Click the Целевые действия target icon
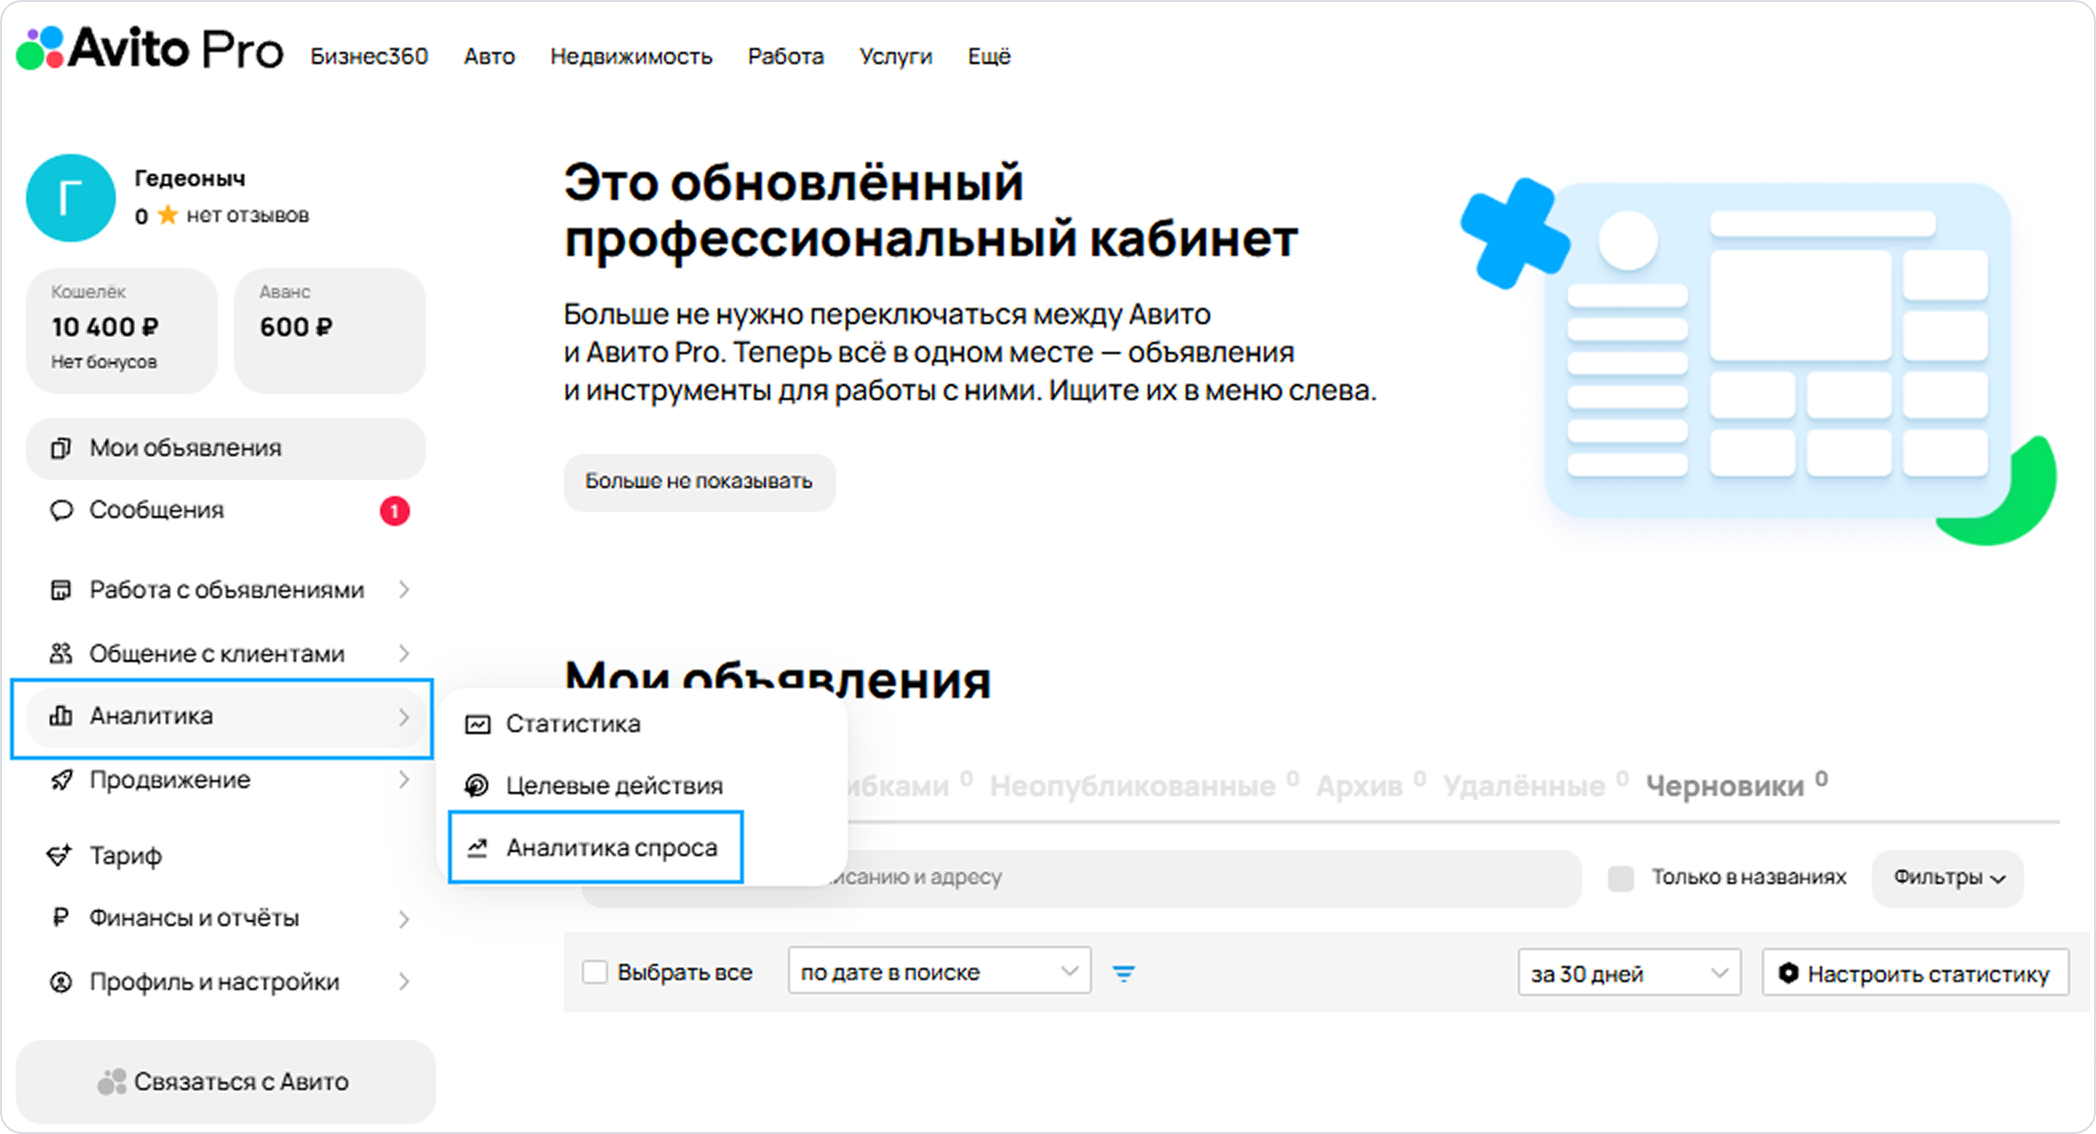The height and width of the screenshot is (1134, 2096). pos(478,786)
